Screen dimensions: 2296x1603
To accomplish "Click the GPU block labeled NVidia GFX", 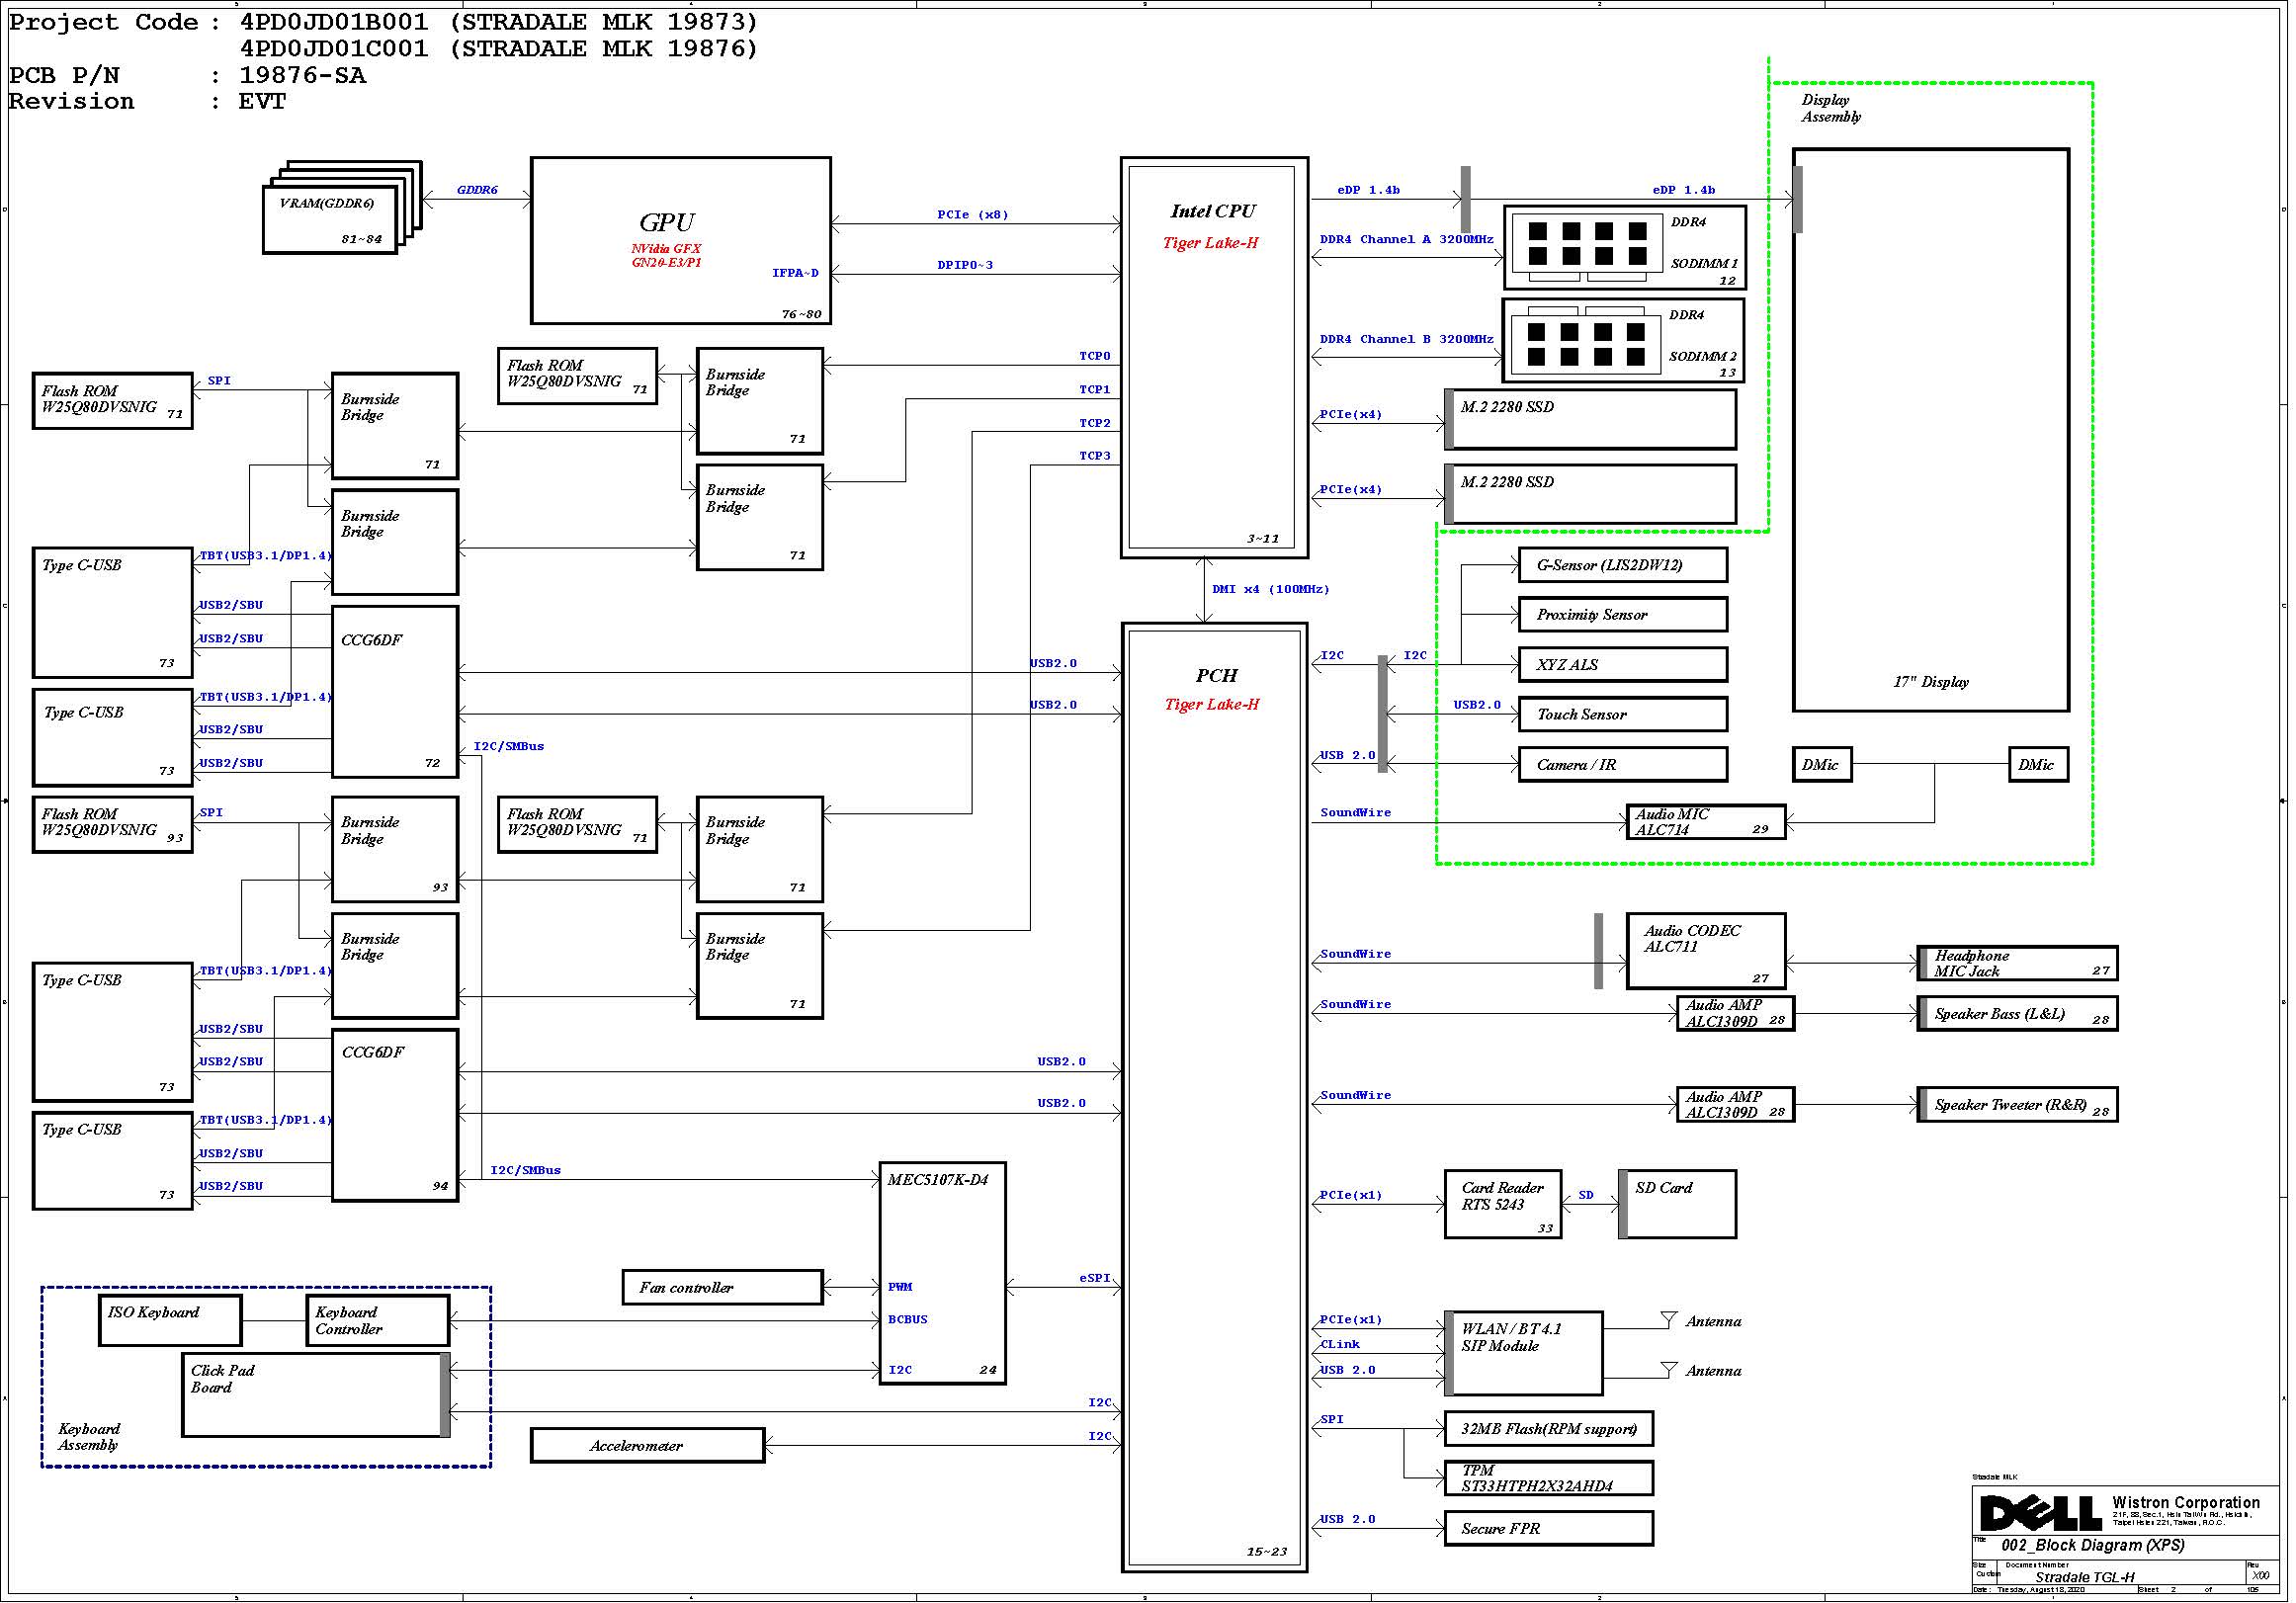I will coord(682,241).
